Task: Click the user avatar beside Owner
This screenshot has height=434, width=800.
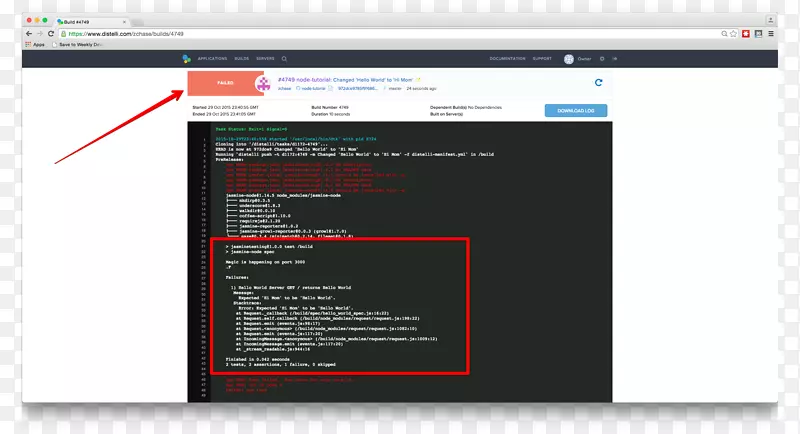Action: point(569,59)
